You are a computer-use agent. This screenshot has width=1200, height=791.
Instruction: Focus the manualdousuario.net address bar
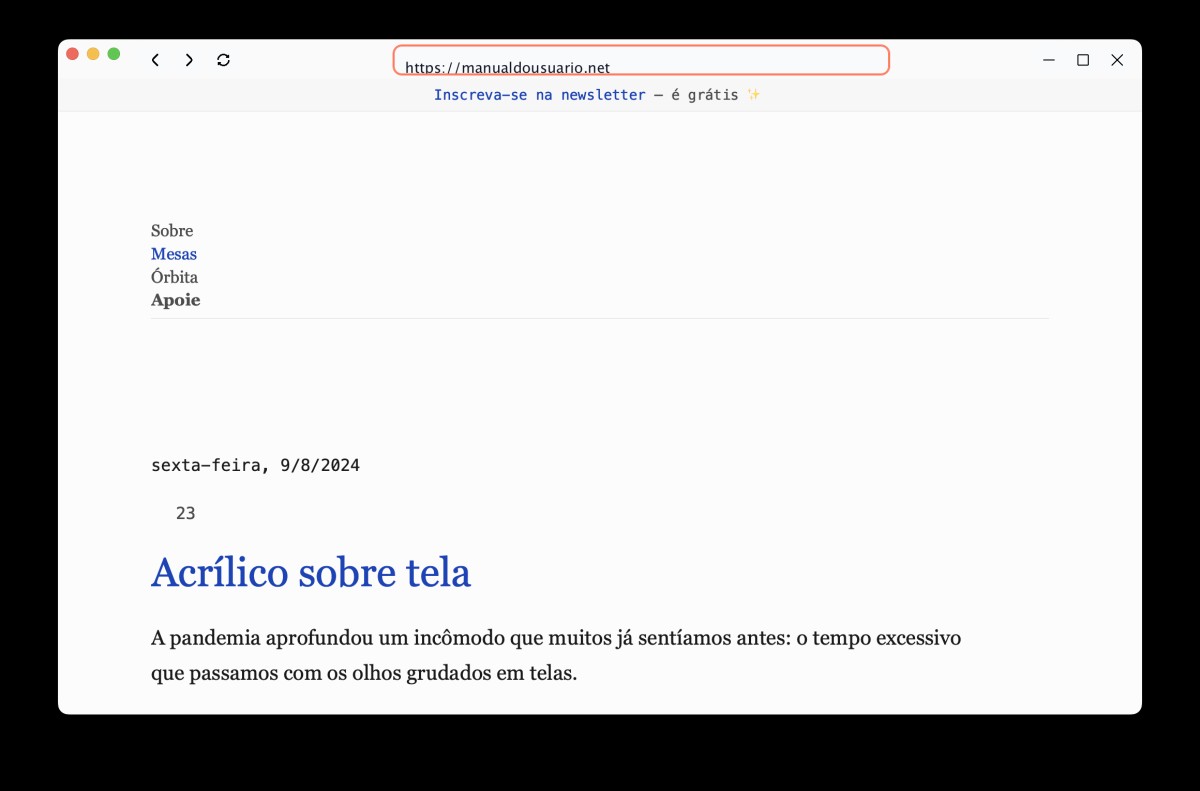640,61
